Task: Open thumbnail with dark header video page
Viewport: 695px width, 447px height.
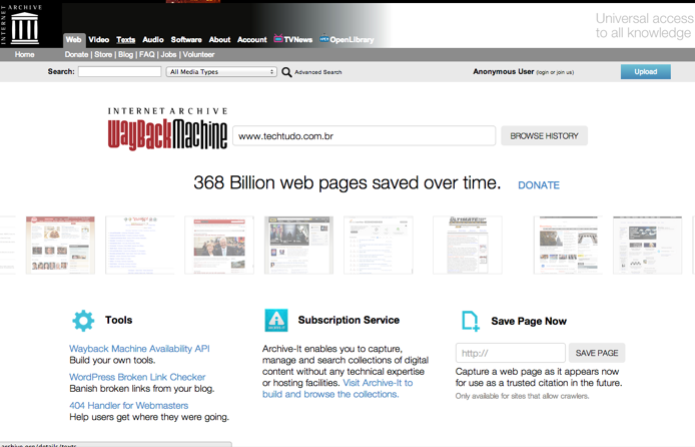Action: click(299, 245)
